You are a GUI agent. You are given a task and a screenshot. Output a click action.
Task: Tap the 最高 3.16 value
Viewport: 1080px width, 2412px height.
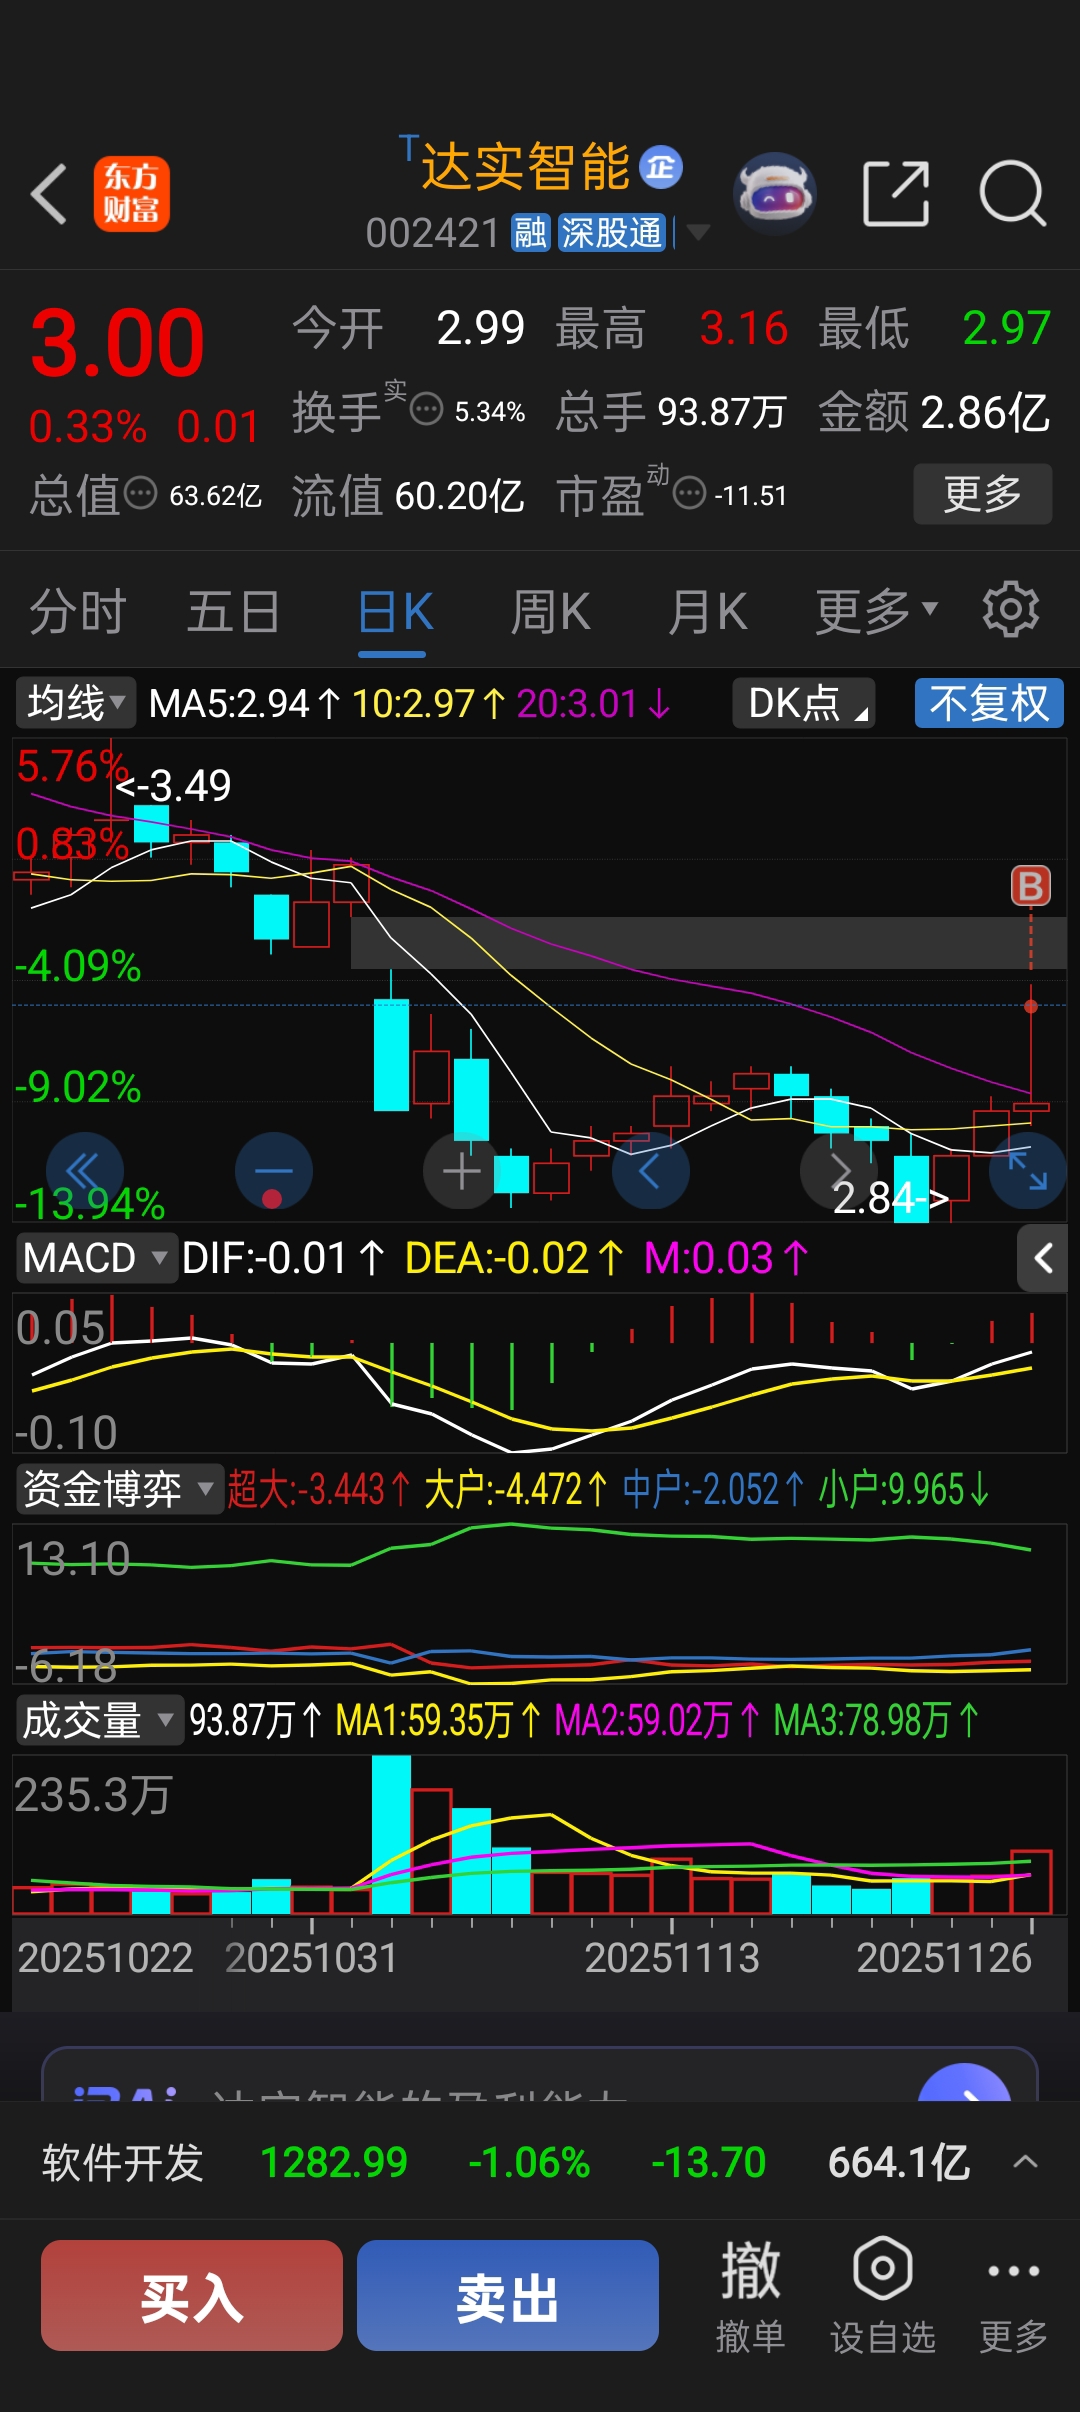coord(744,328)
